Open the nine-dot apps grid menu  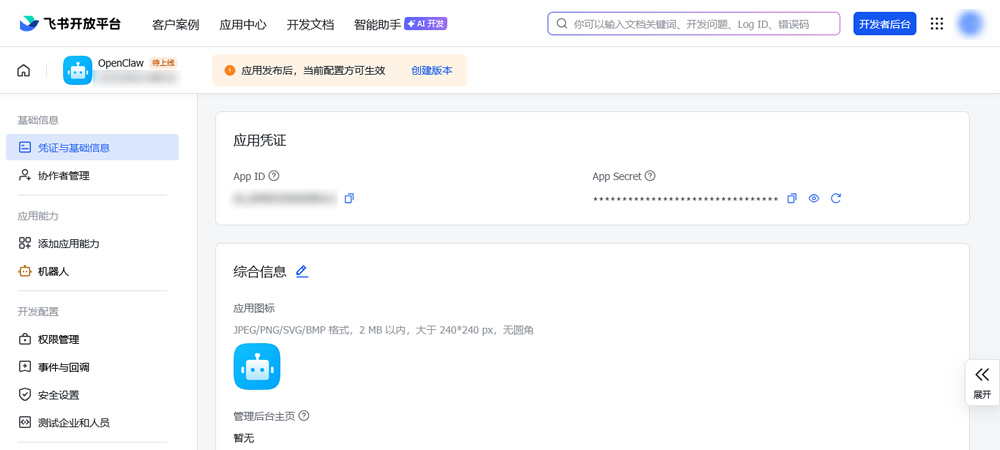[937, 24]
